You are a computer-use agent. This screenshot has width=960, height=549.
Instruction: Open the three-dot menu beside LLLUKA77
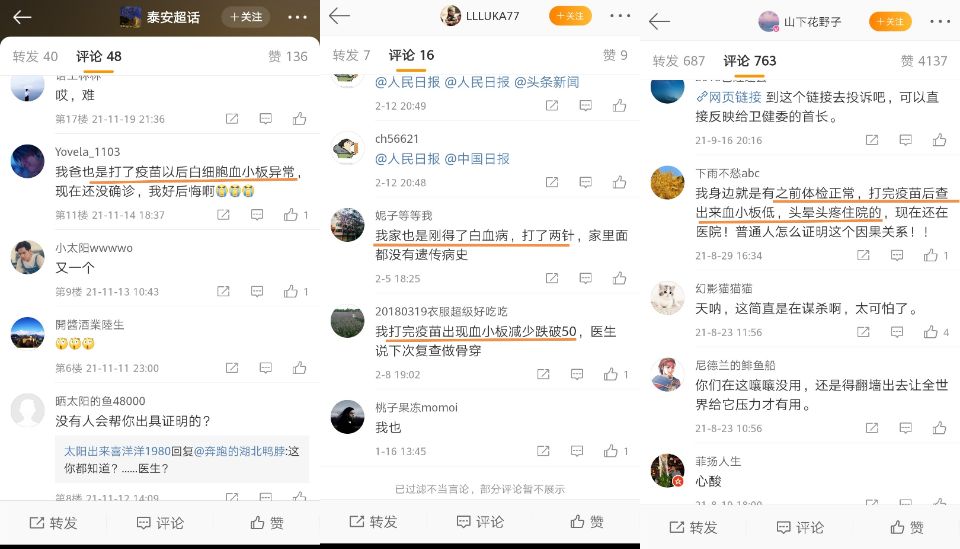[x=620, y=16]
